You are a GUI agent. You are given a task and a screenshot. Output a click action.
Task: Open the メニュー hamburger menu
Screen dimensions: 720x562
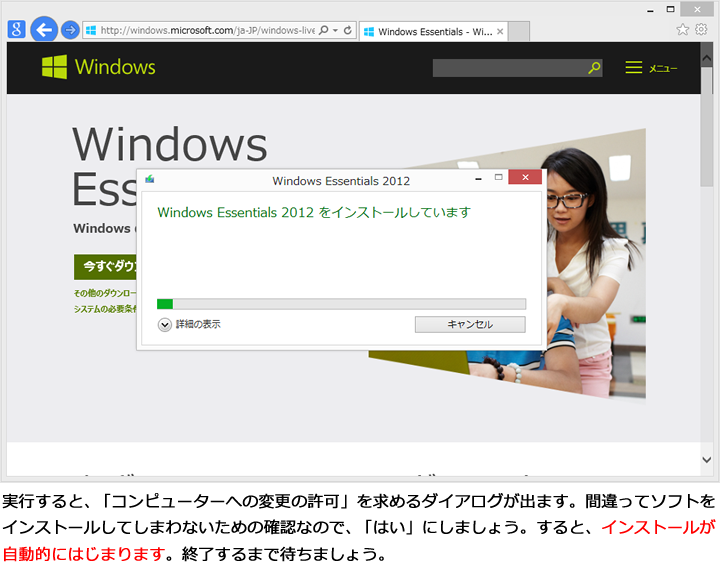coord(651,68)
